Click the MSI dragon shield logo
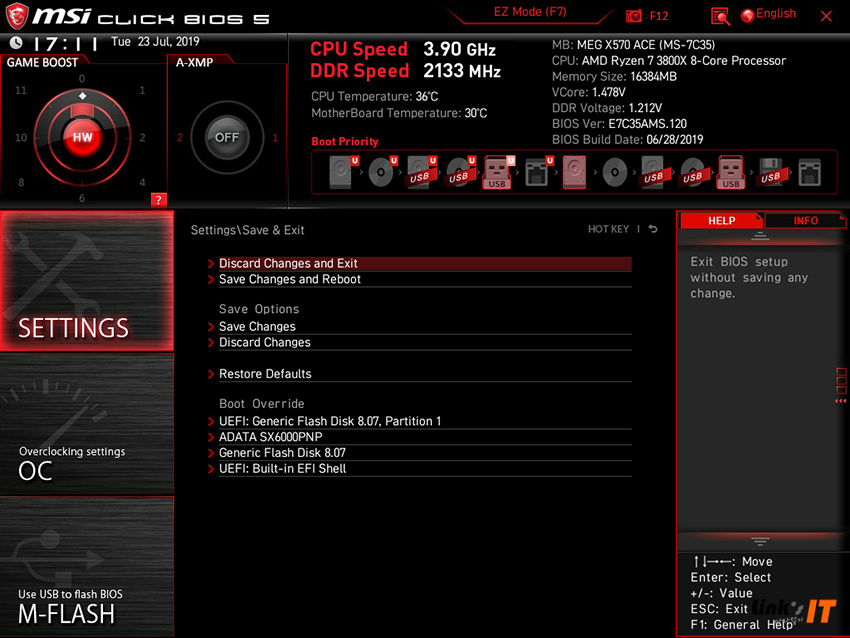 tap(17, 16)
